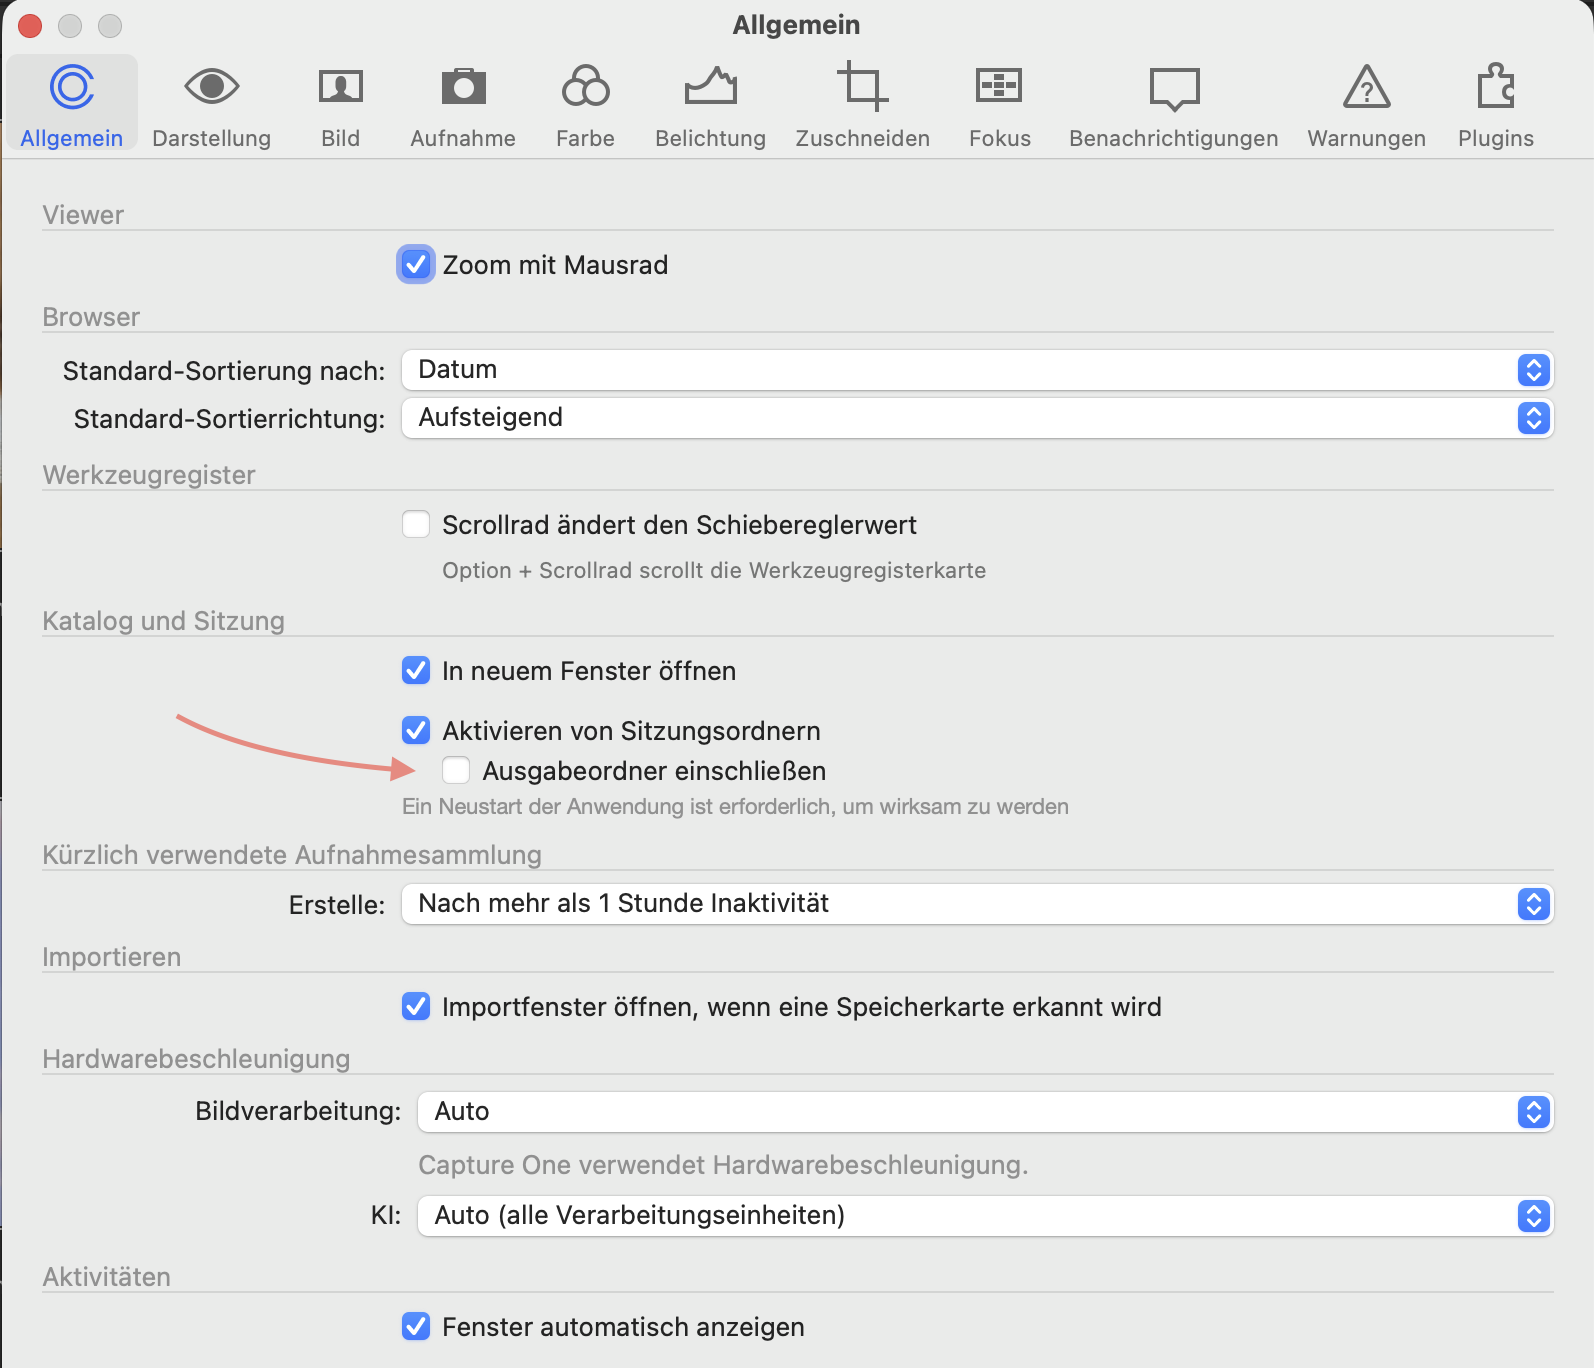Select the Allgemein tab
This screenshot has height=1368, width=1594.
[x=72, y=105]
